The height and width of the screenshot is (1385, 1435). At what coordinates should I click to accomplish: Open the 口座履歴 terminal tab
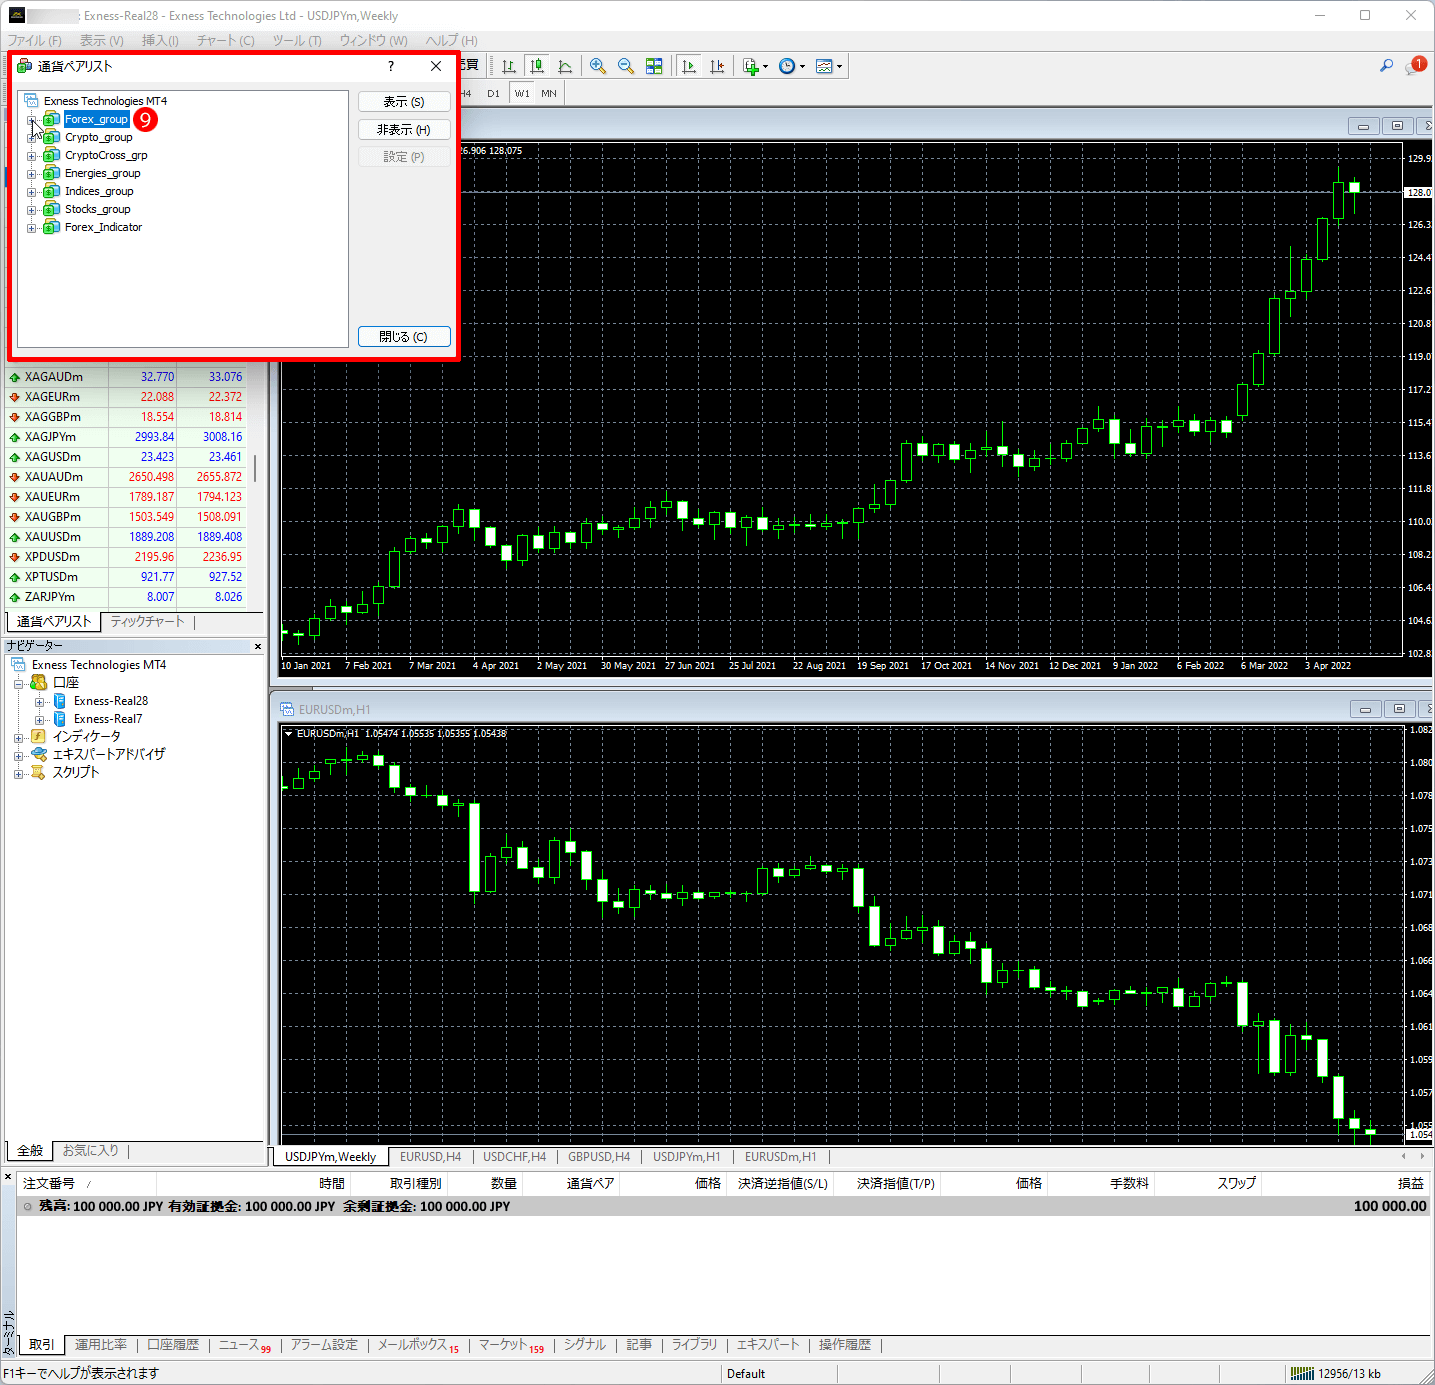(x=172, y=1345)
